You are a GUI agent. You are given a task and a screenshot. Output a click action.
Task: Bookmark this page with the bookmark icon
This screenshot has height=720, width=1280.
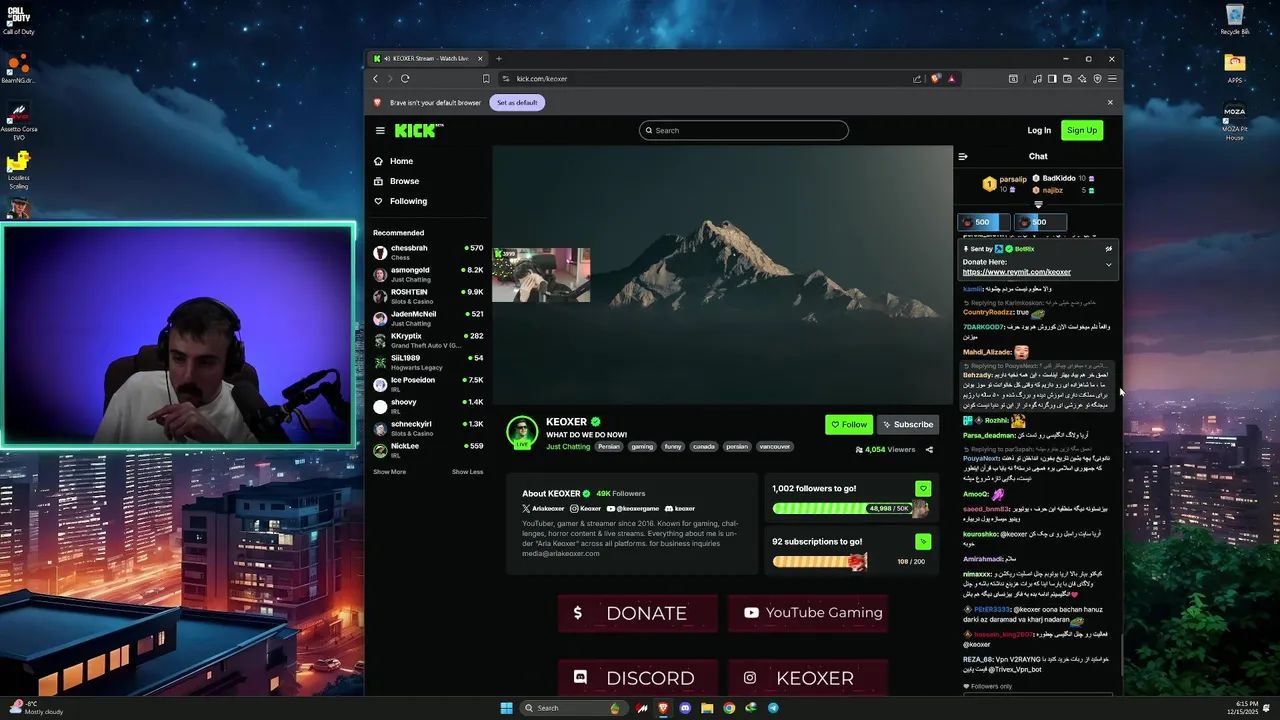[486, 79]
